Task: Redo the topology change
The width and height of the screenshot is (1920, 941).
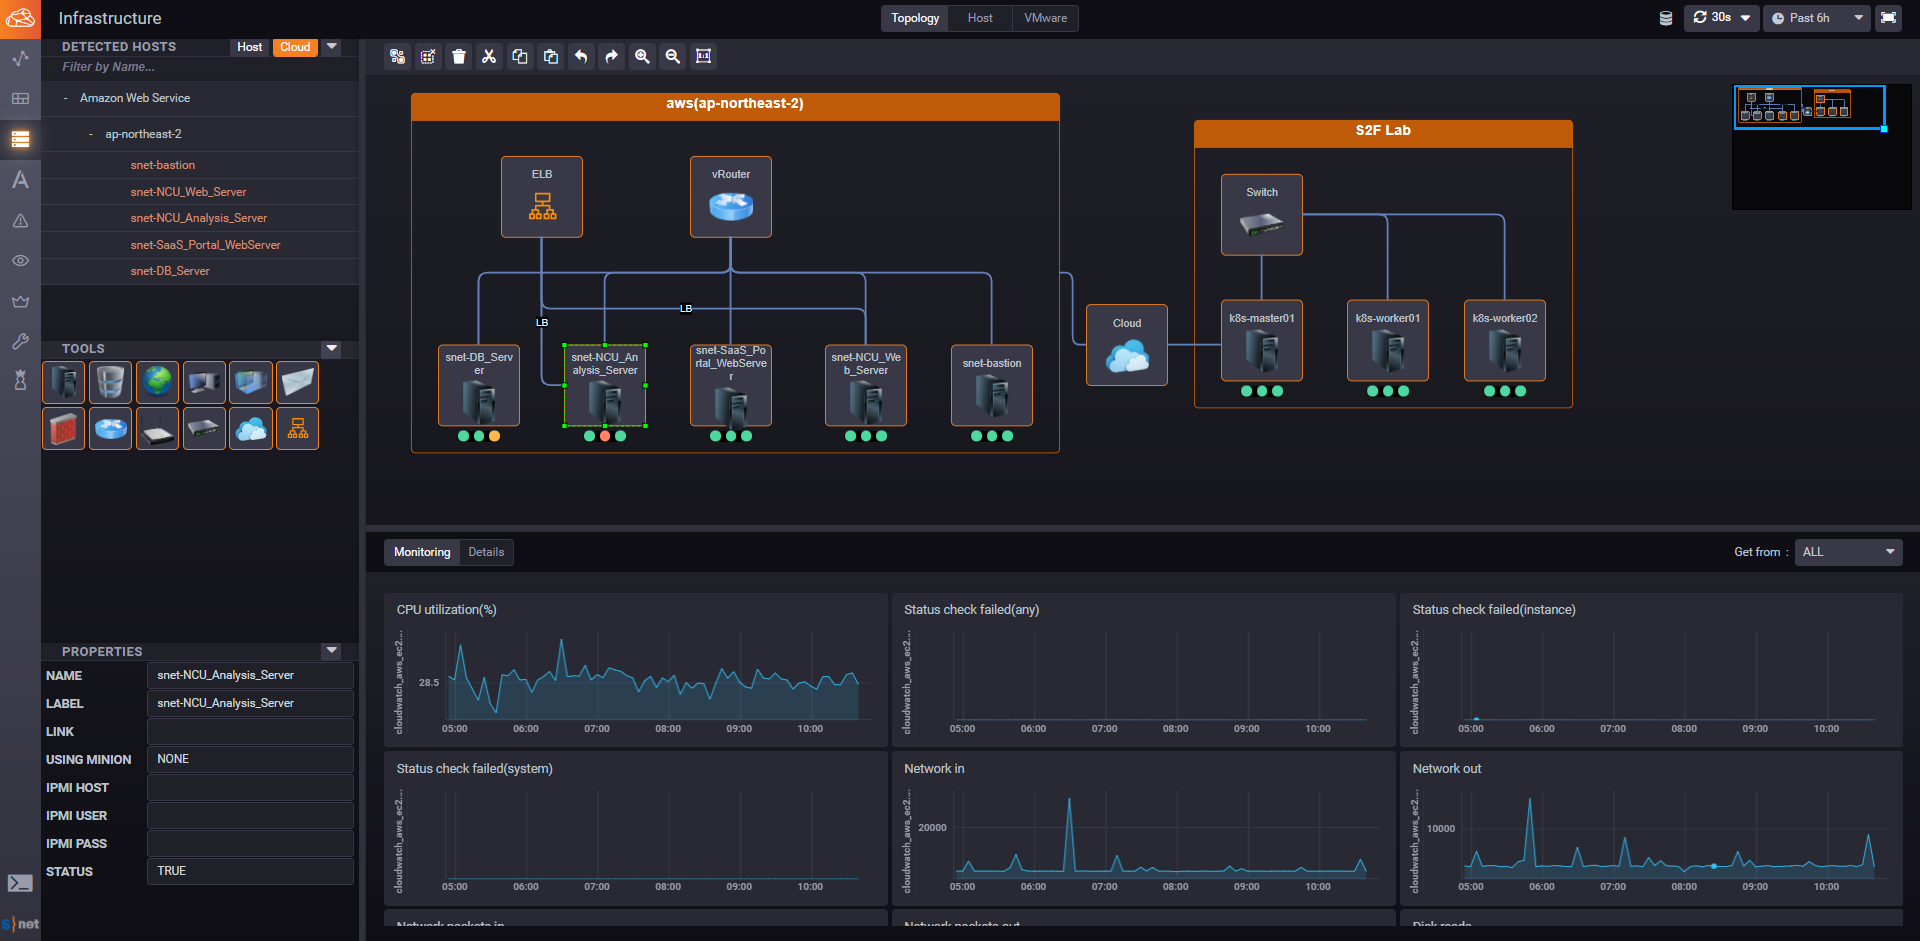Action: tap(612, 57)
